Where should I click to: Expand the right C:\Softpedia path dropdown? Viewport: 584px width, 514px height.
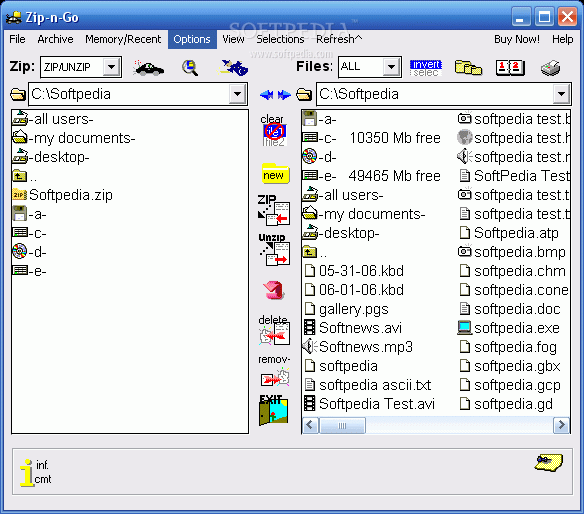click(562, 94)
